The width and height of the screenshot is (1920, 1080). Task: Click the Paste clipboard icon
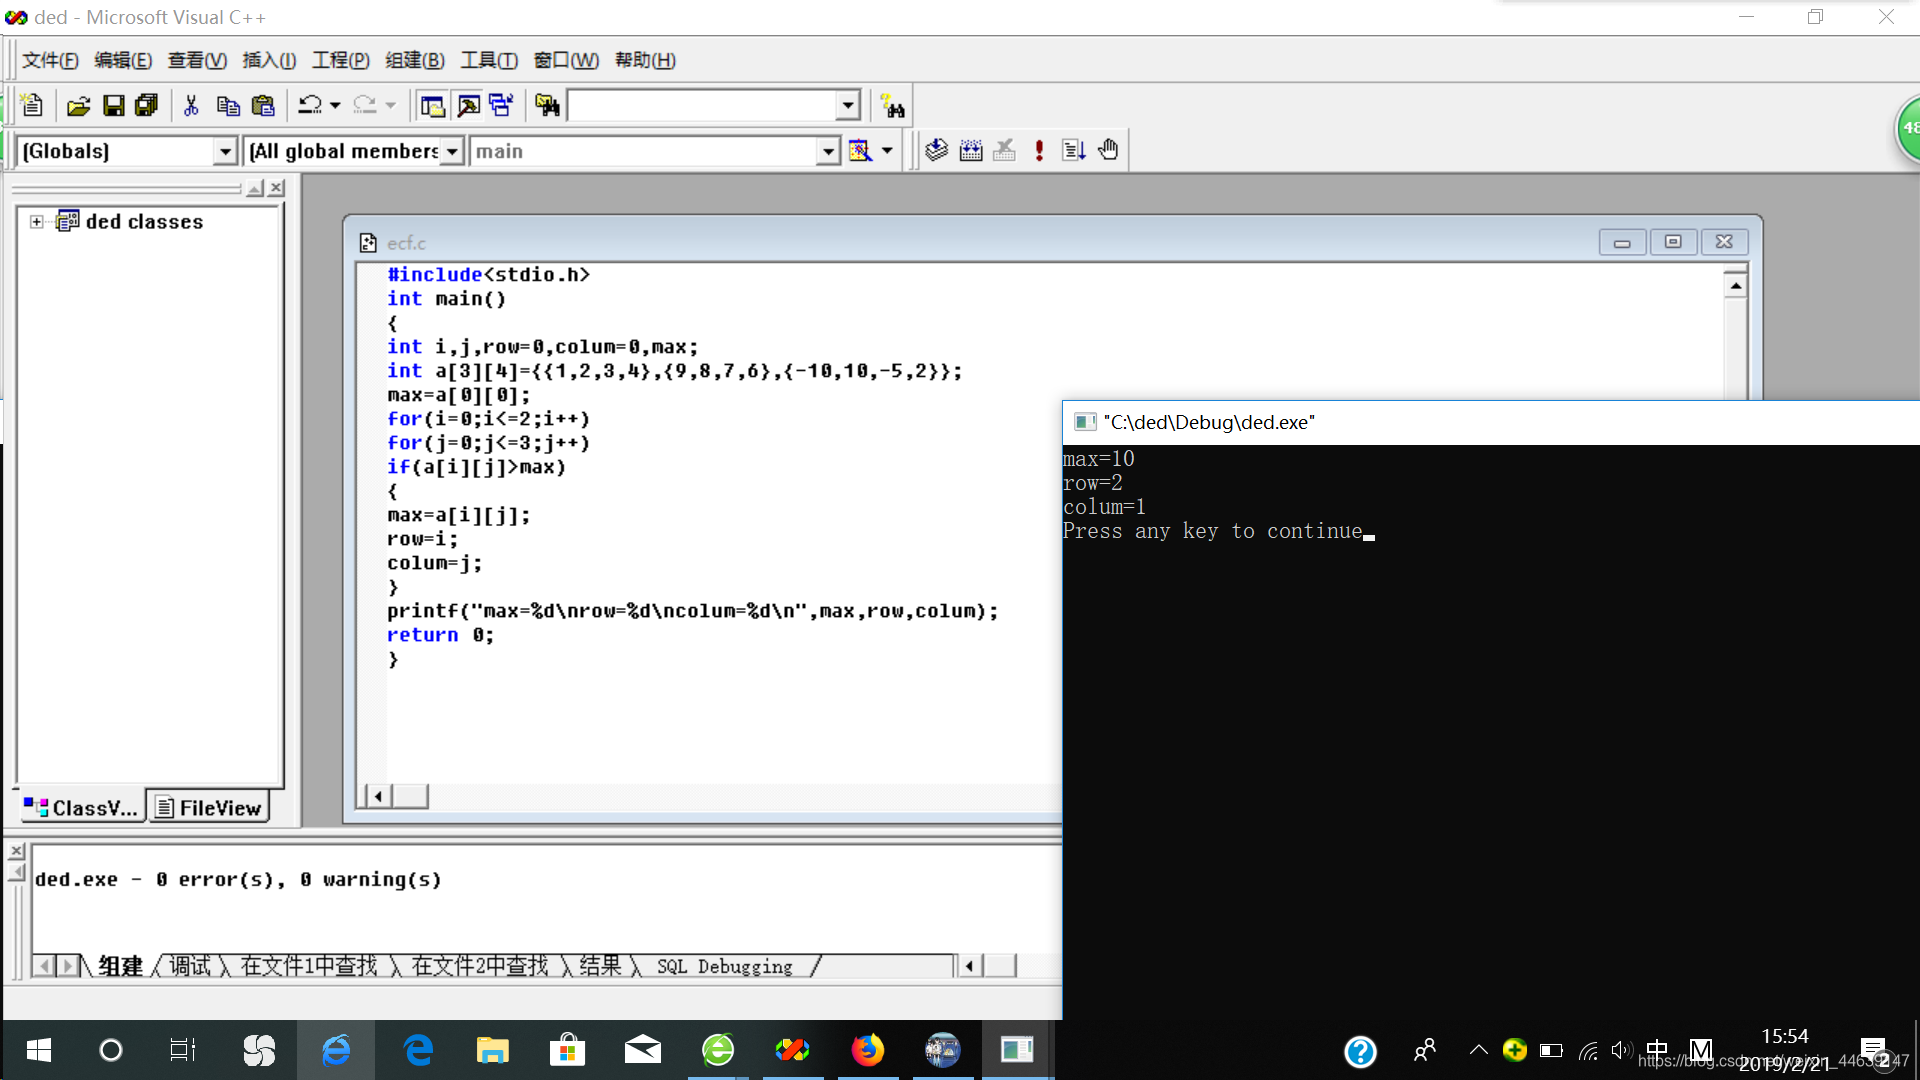[x=263, y=105]
